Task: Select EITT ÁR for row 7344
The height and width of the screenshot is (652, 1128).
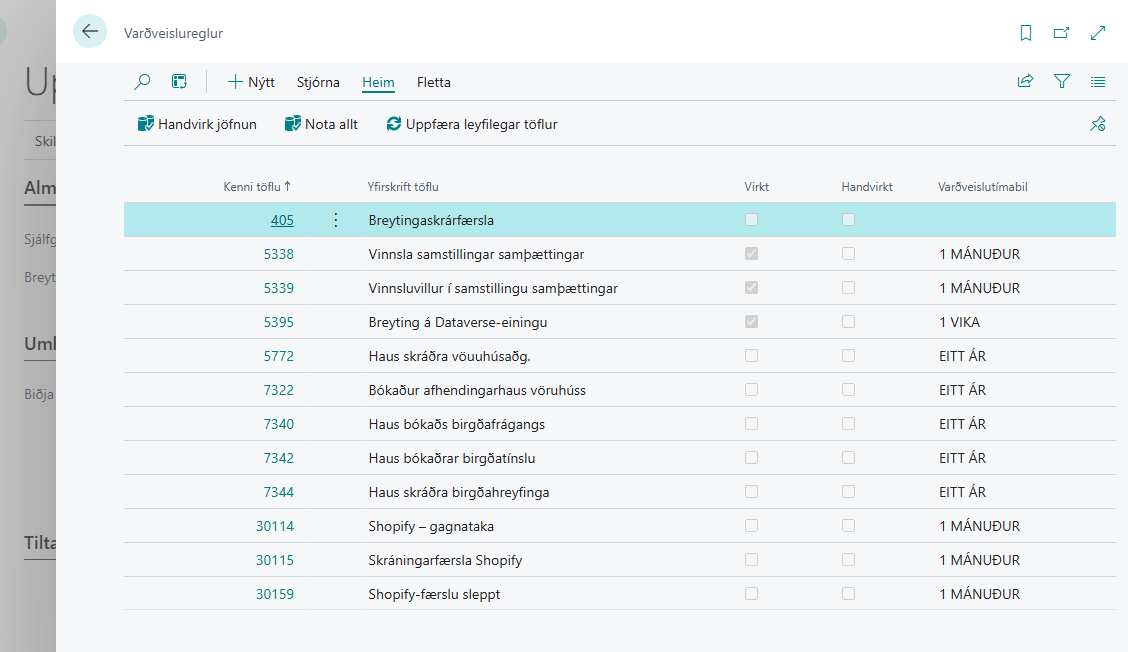Action: click(x=963, y=492)
